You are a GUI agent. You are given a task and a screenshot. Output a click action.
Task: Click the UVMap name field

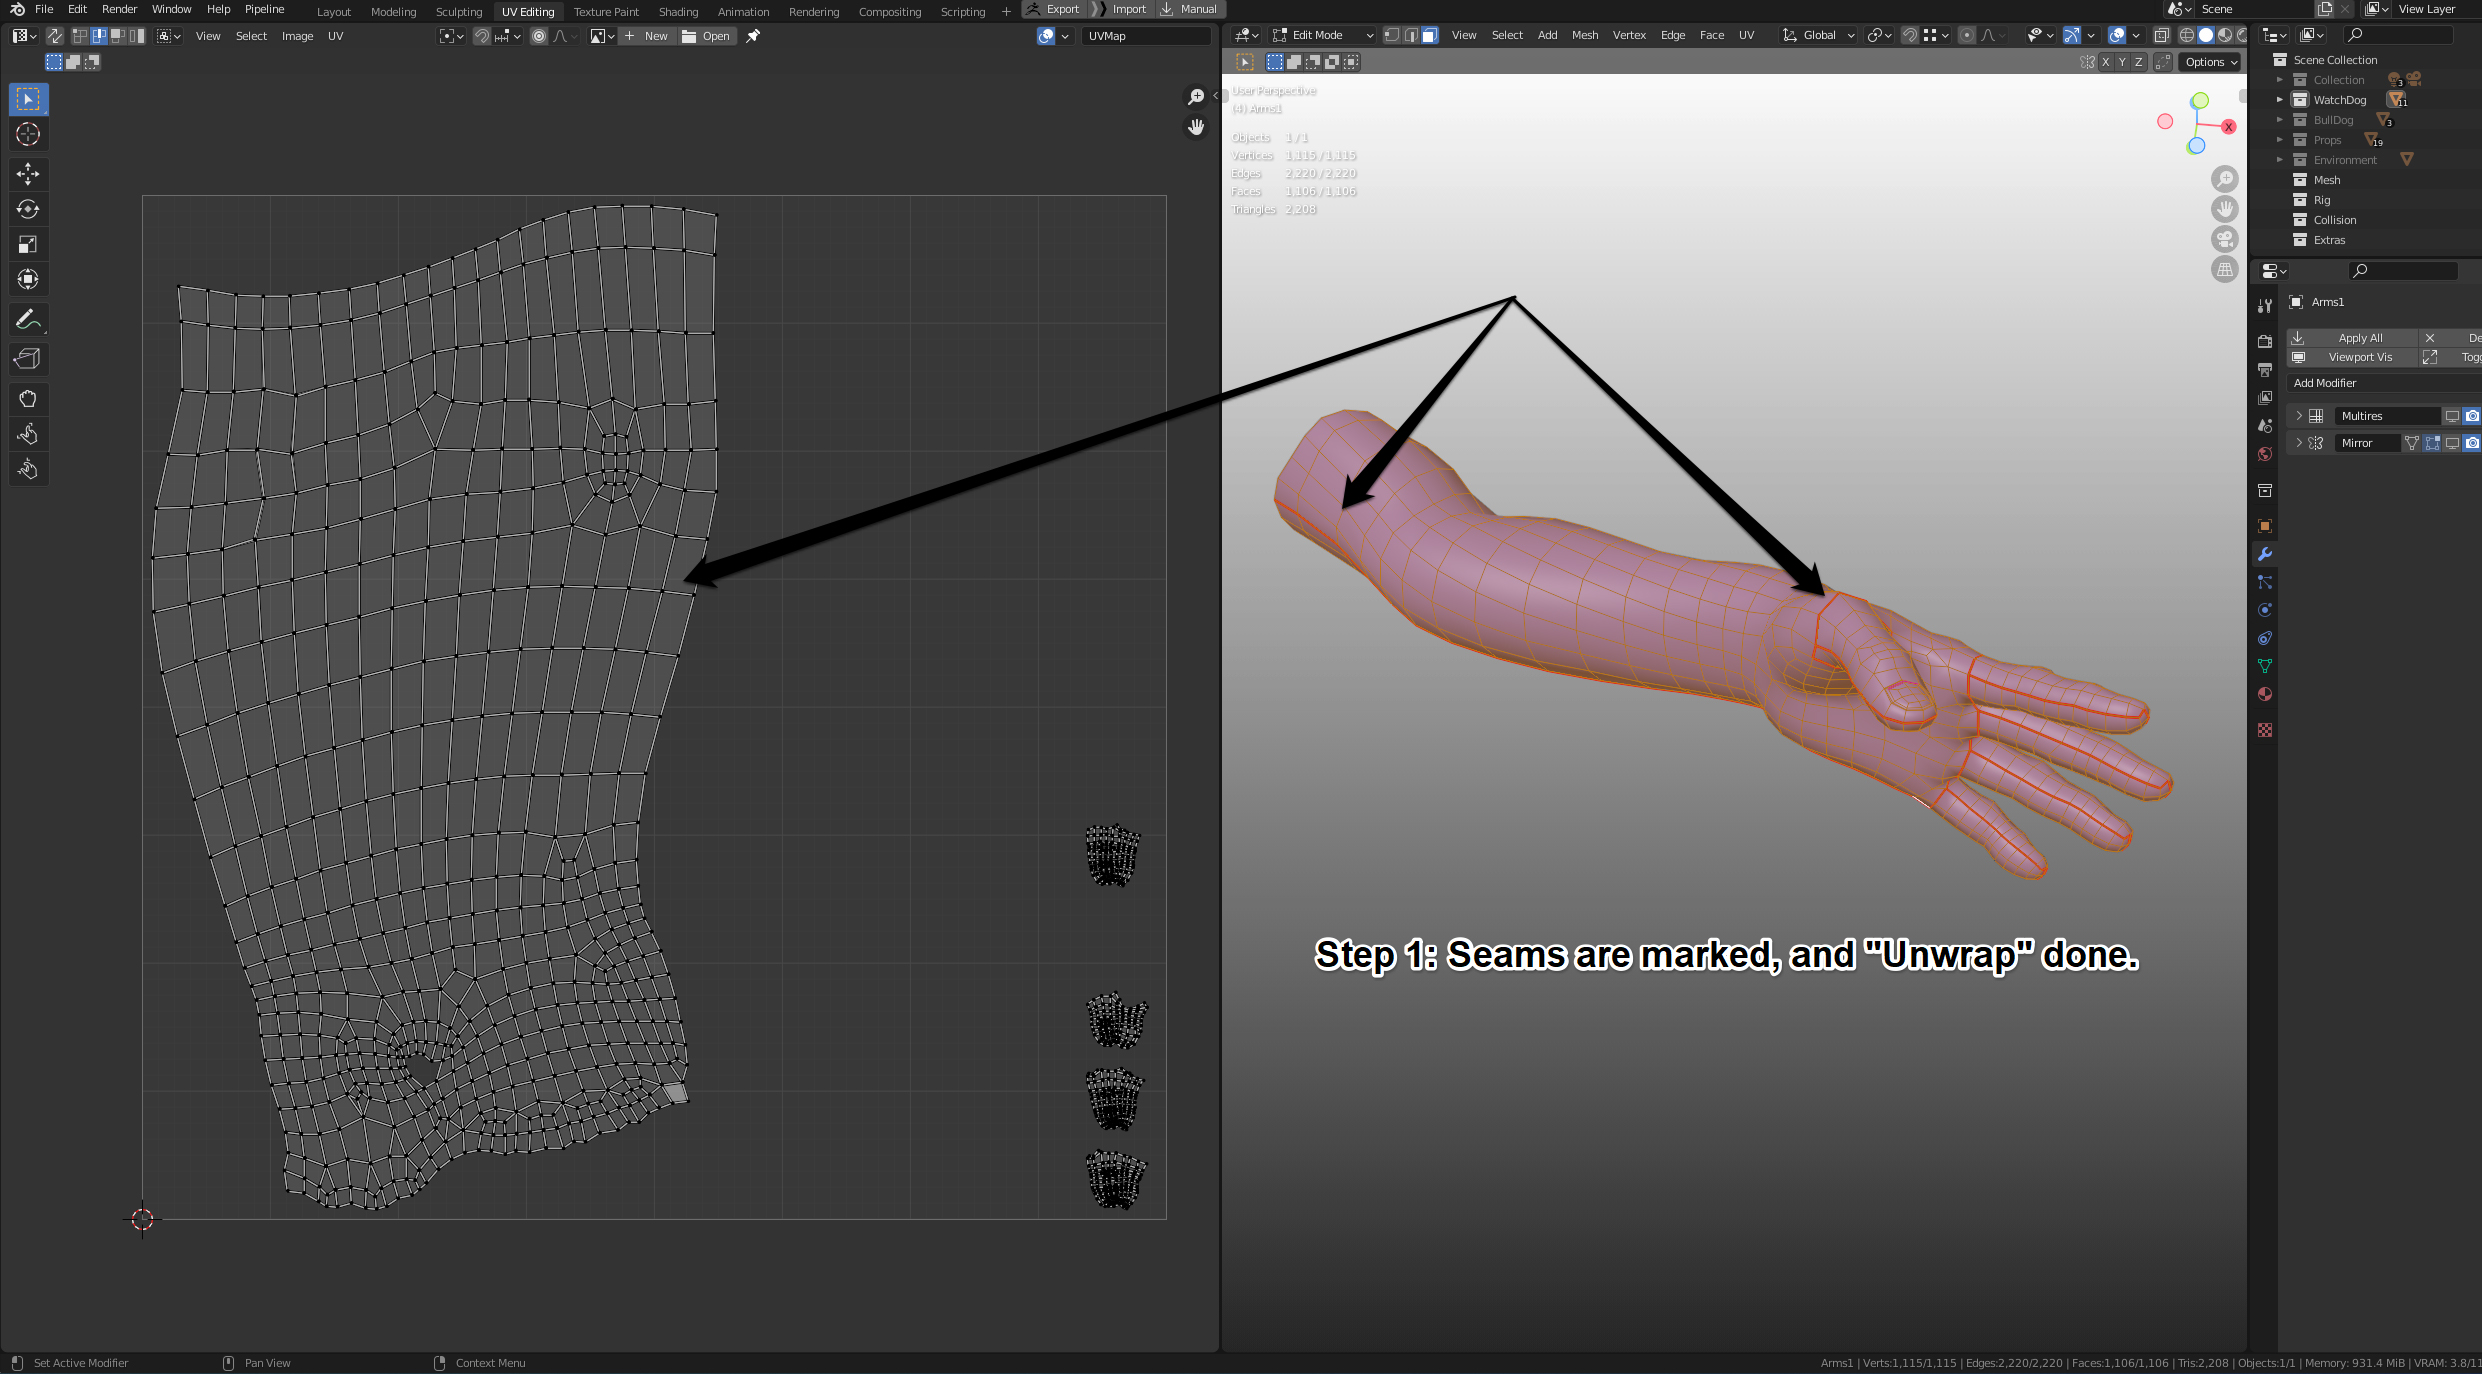[1146, 36]
